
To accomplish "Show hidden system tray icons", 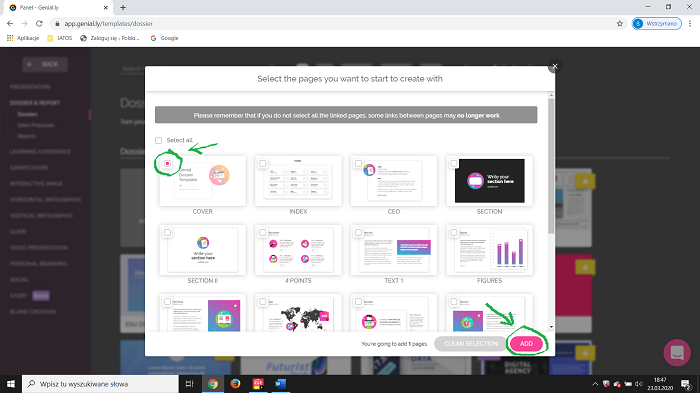I will [595, 384].
